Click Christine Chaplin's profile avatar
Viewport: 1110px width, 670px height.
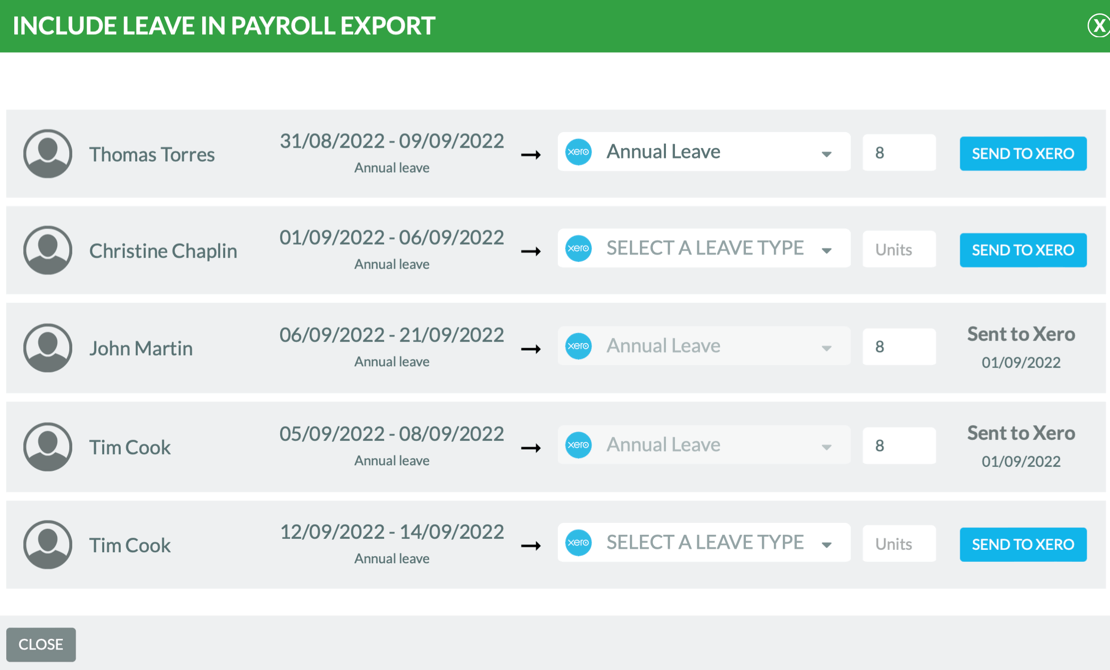pyautogui.click(x=48, y=250)
